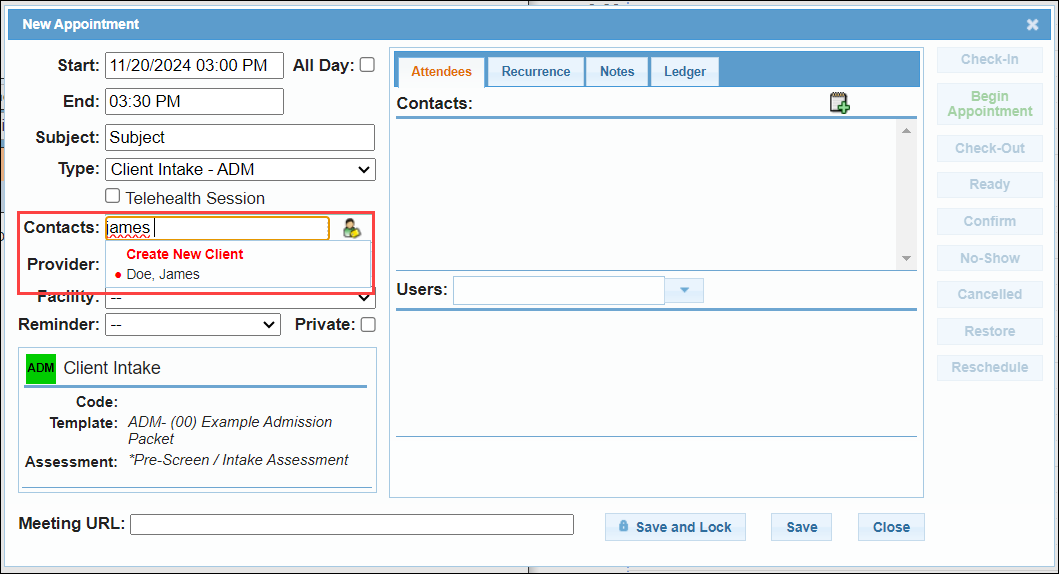Viewport: 1059px width, 574px height.
Task: Click the contact lookup person icon
Action: pyautogui.click(x=351, y=228)
